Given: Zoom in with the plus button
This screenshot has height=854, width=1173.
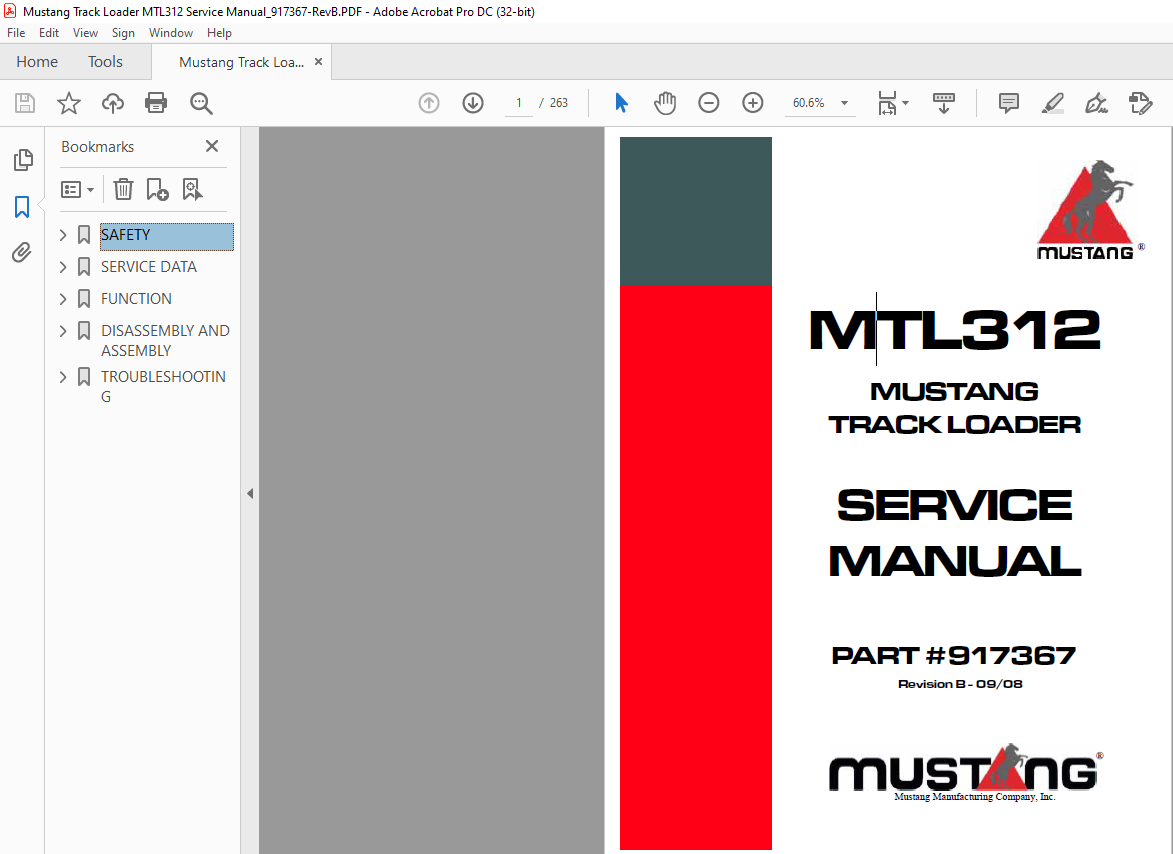Looking at the screenshot, I should 753,102.
